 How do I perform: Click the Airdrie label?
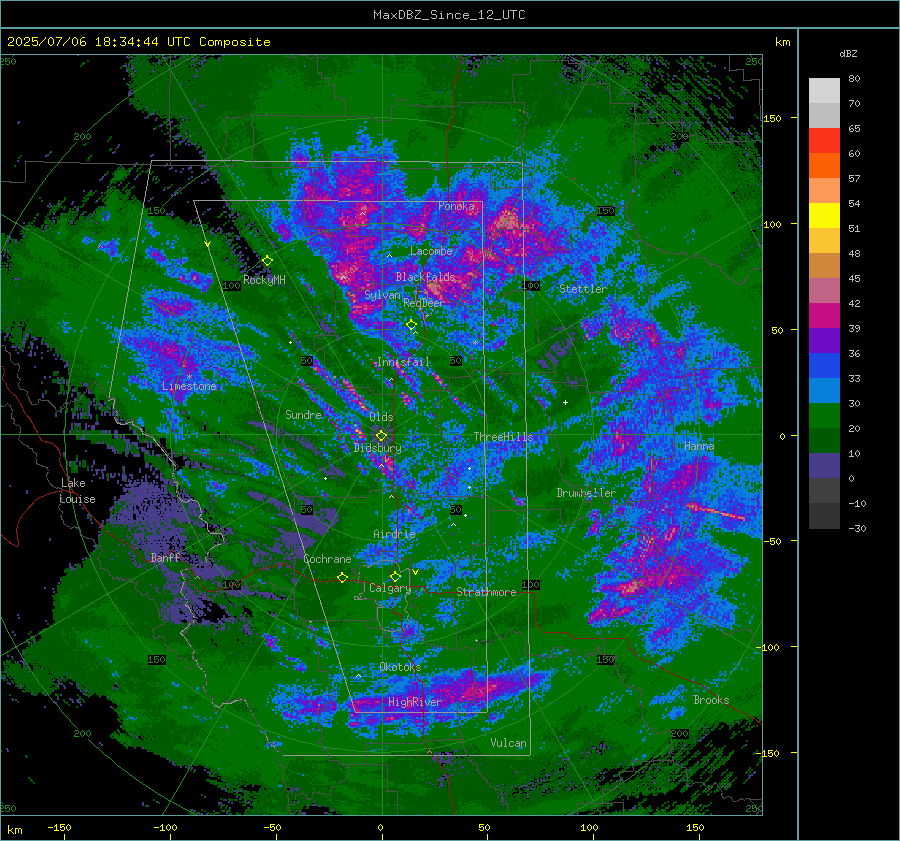click(394, 534)
